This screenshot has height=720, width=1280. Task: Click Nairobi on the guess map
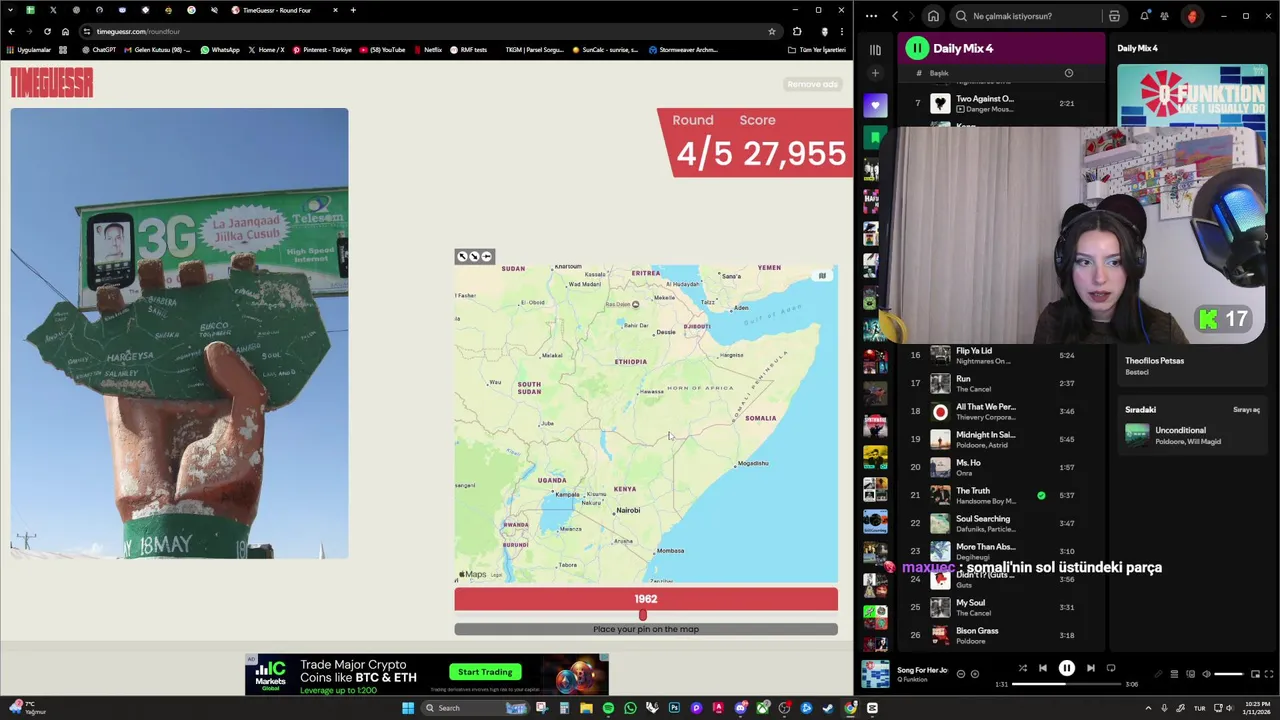point(628,510)
